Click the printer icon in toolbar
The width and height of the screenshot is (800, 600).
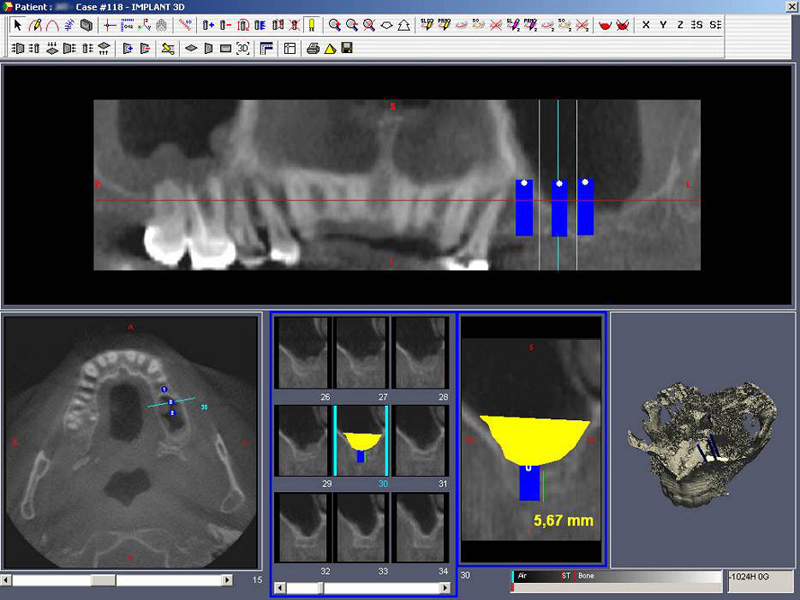[313, 47]
